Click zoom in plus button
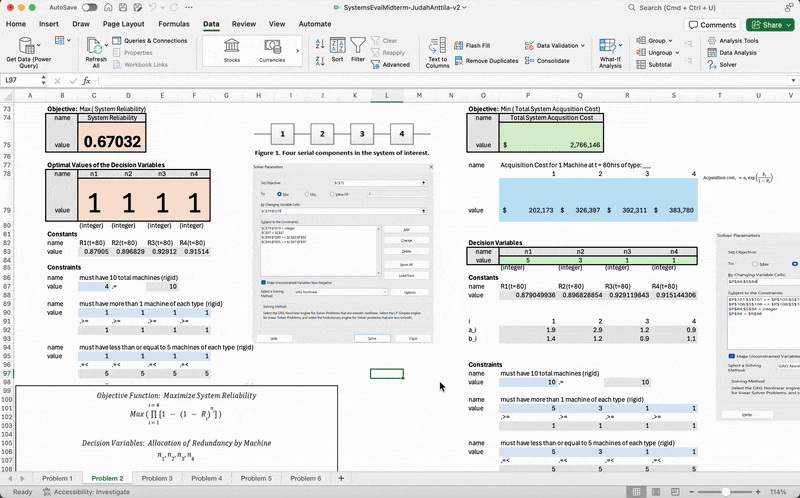 (x=758, y=492)
